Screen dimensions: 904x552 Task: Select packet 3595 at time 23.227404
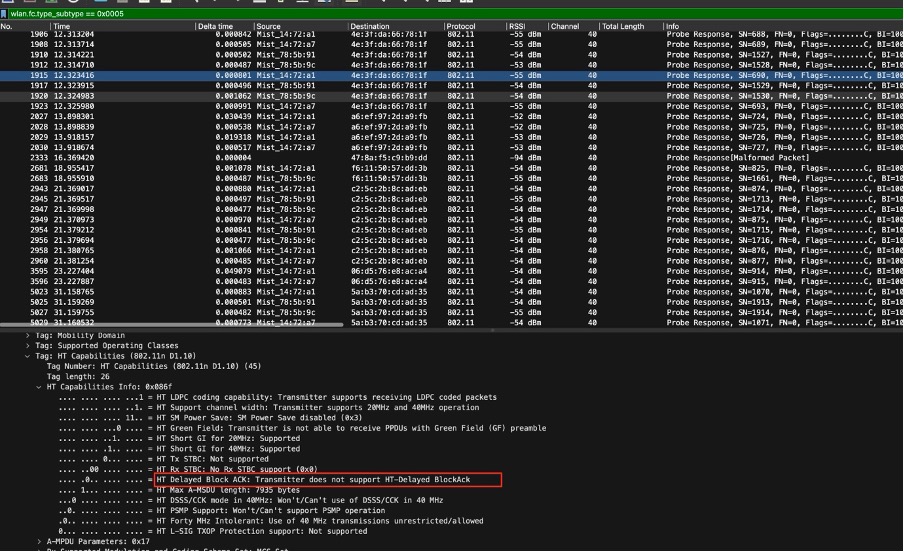452,271
